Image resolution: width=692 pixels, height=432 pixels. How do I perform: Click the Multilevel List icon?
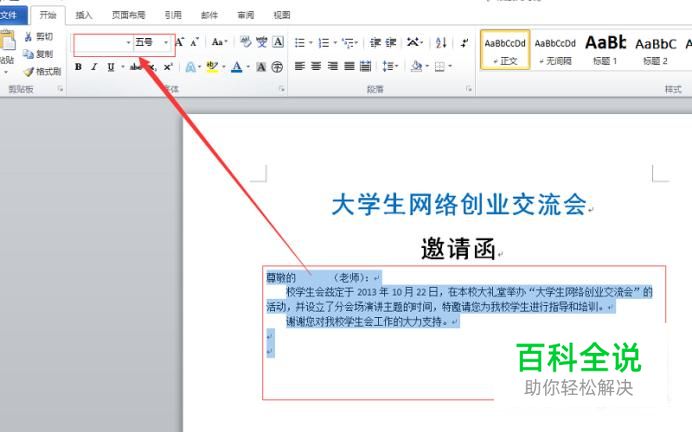pyautogui.click(x=348, y=43)
